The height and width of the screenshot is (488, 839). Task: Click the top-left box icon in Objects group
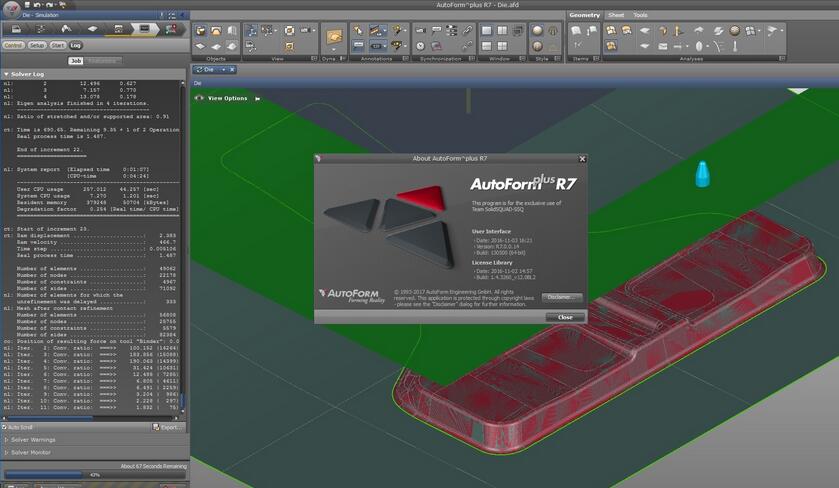click(x=201, y=31)
